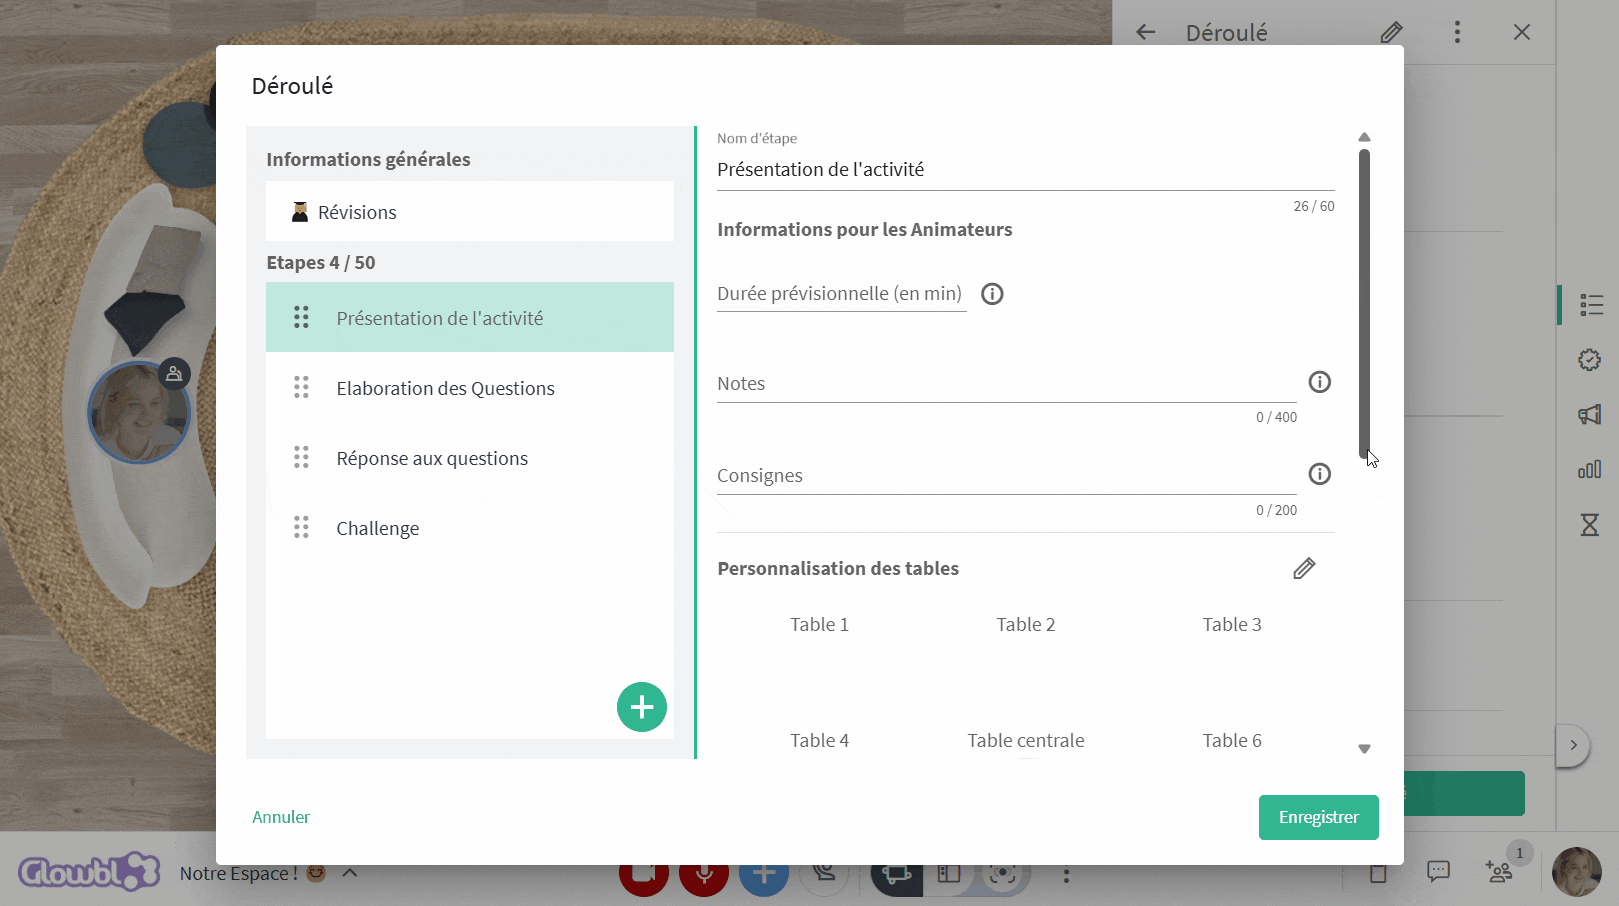Click the Annuler link
This screenshot has width=1619, height=906.
coord(281,817)
